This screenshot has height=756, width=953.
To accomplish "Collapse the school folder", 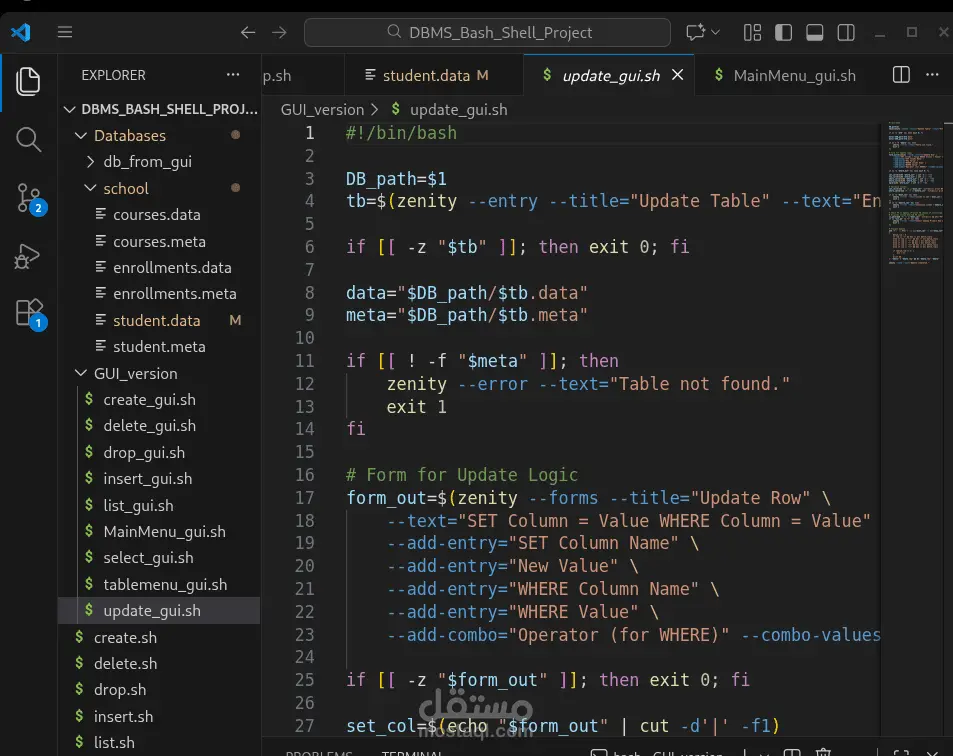I will [x=125, y=188].
